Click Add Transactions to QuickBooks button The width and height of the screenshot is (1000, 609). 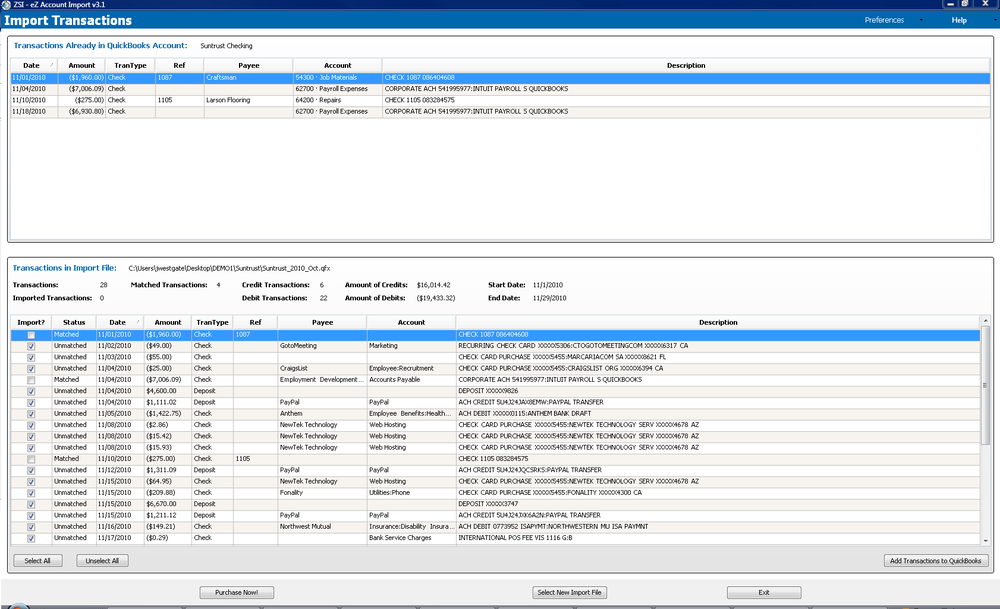pyautogui.click(x=937, y=561)
